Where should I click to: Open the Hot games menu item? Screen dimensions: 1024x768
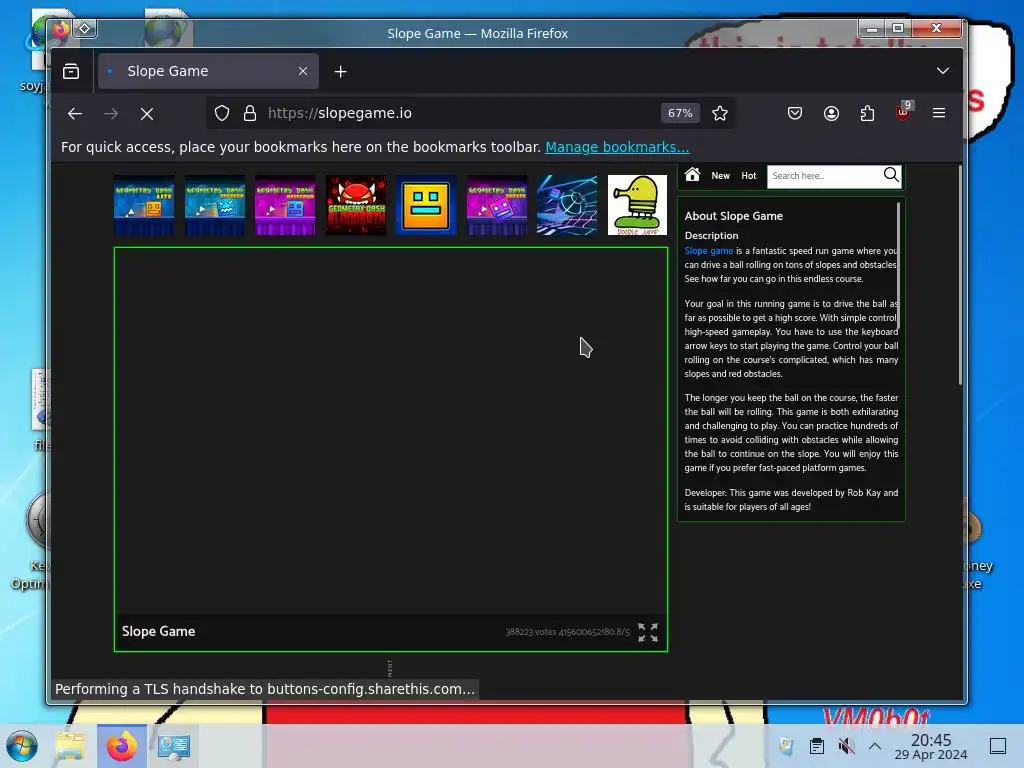tap(748, 176)
